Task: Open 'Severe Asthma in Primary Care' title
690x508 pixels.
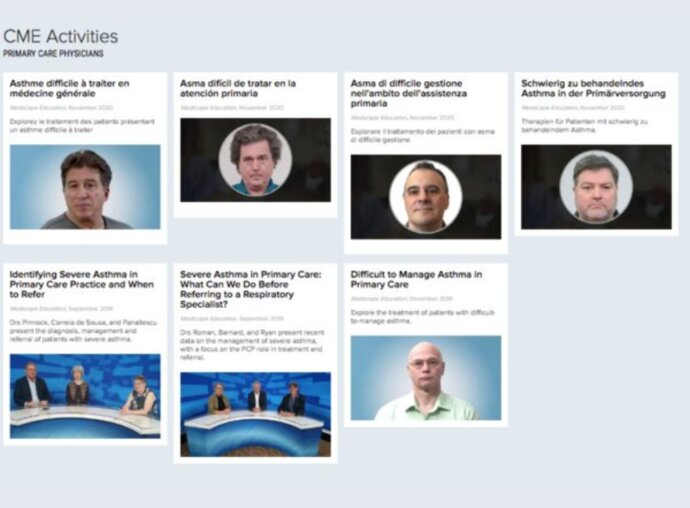Action: click(x=251, y=289)
